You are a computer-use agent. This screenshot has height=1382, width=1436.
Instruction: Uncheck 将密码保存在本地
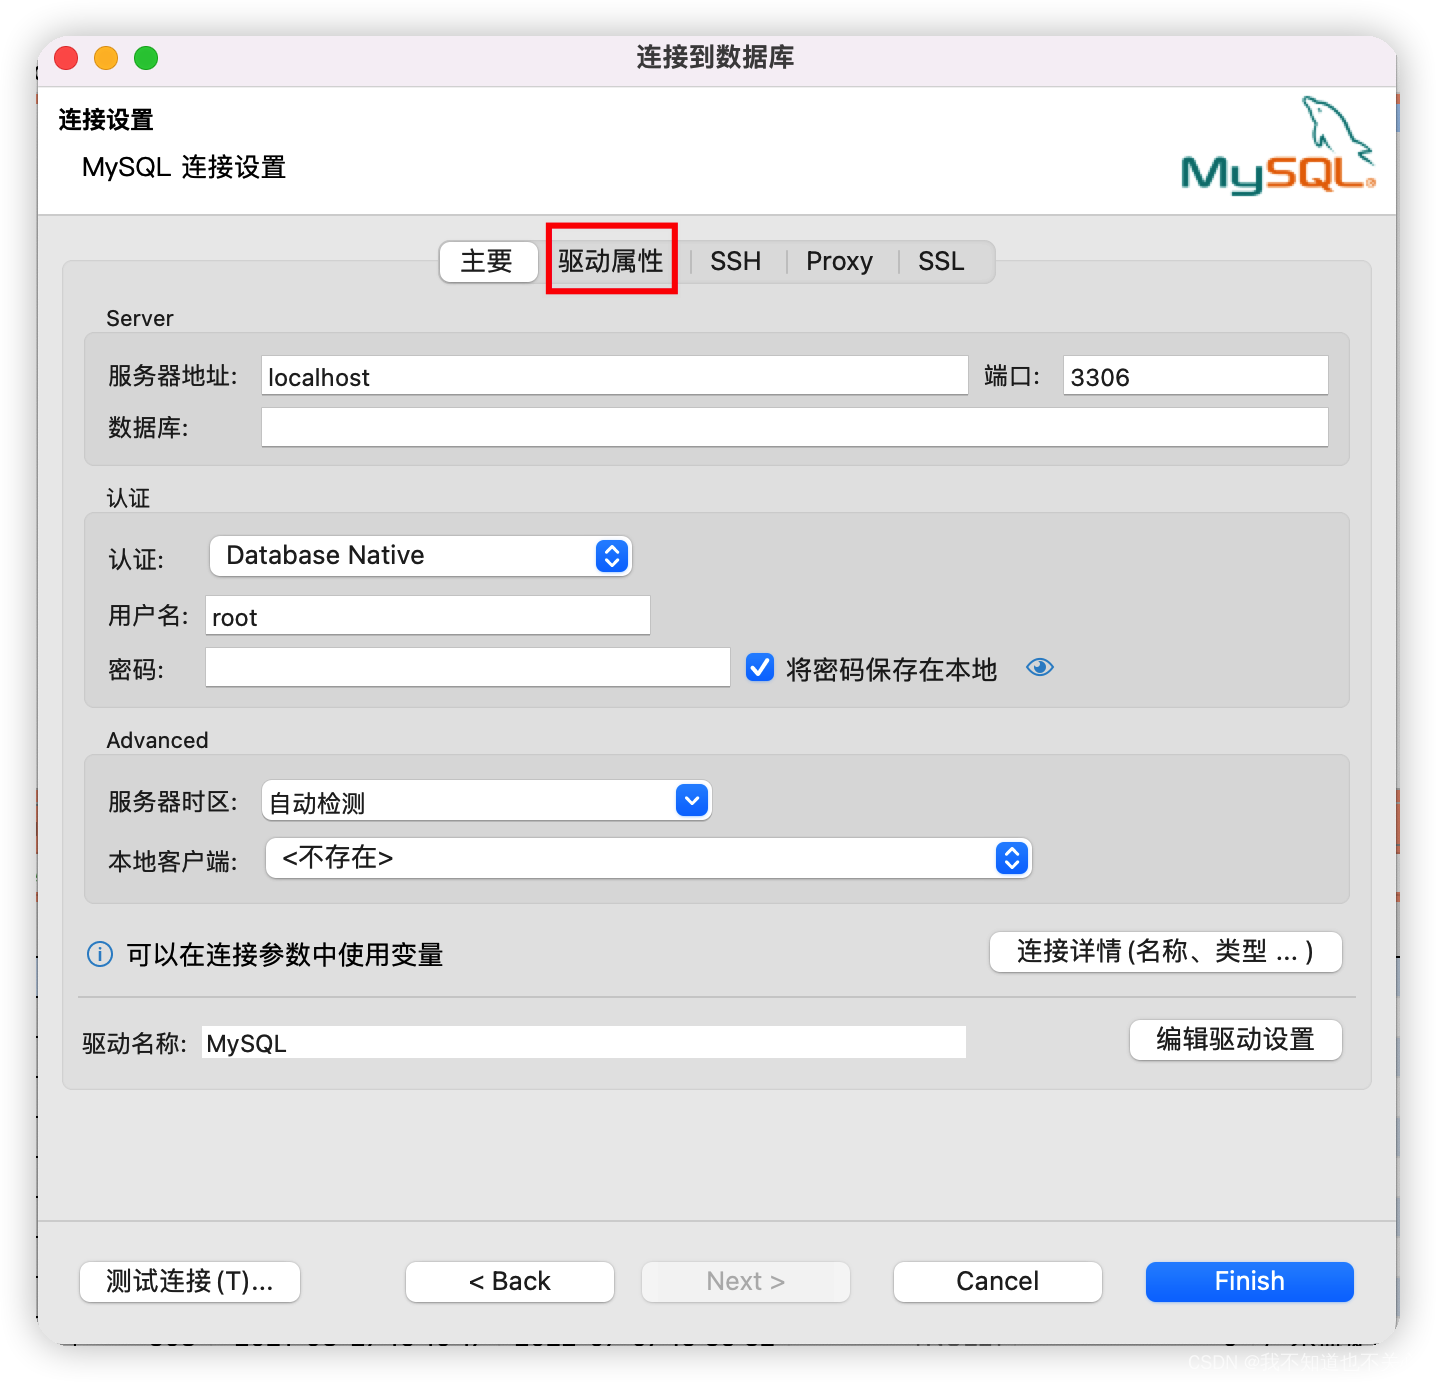pos(760,667)
